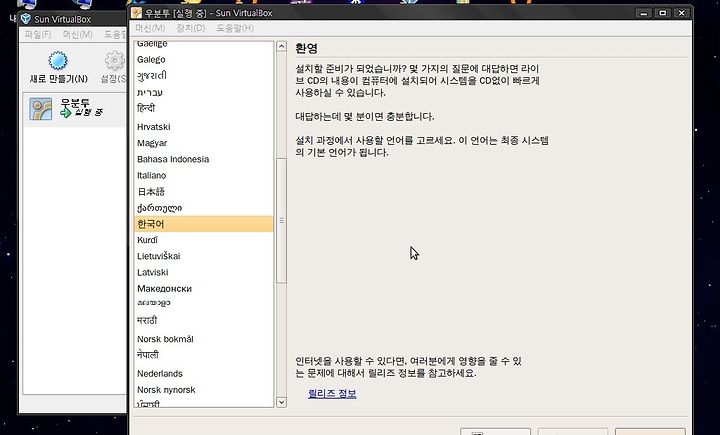Image resolution: width=720 pixels, height=435 pixels.
Task: Open the 도움말(H) menu in the VM window
Action: [x=235, y=28]
